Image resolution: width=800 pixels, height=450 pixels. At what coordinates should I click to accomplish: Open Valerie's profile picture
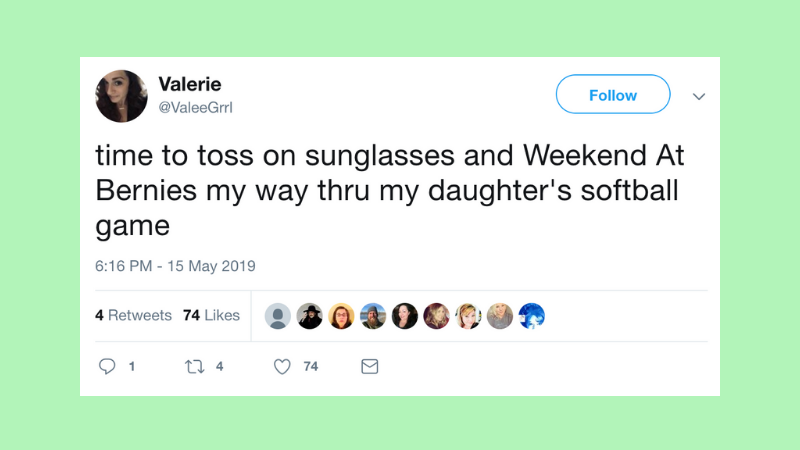point(122,96)
